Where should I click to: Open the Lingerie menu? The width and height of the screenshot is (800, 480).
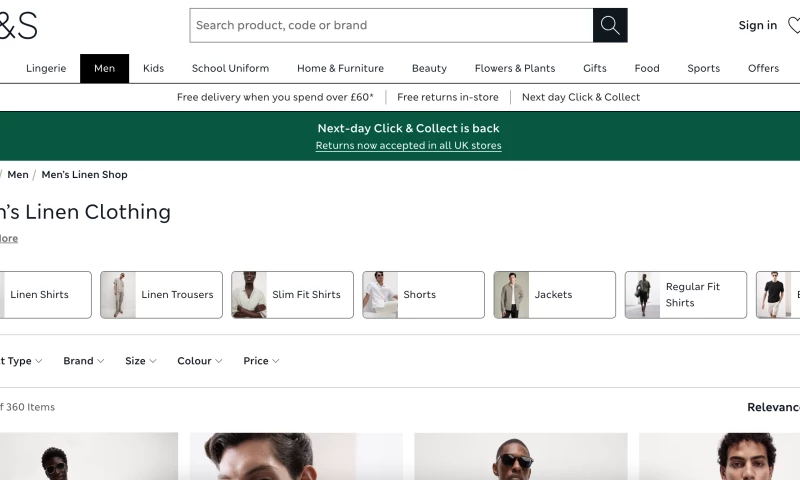[46, 68]
